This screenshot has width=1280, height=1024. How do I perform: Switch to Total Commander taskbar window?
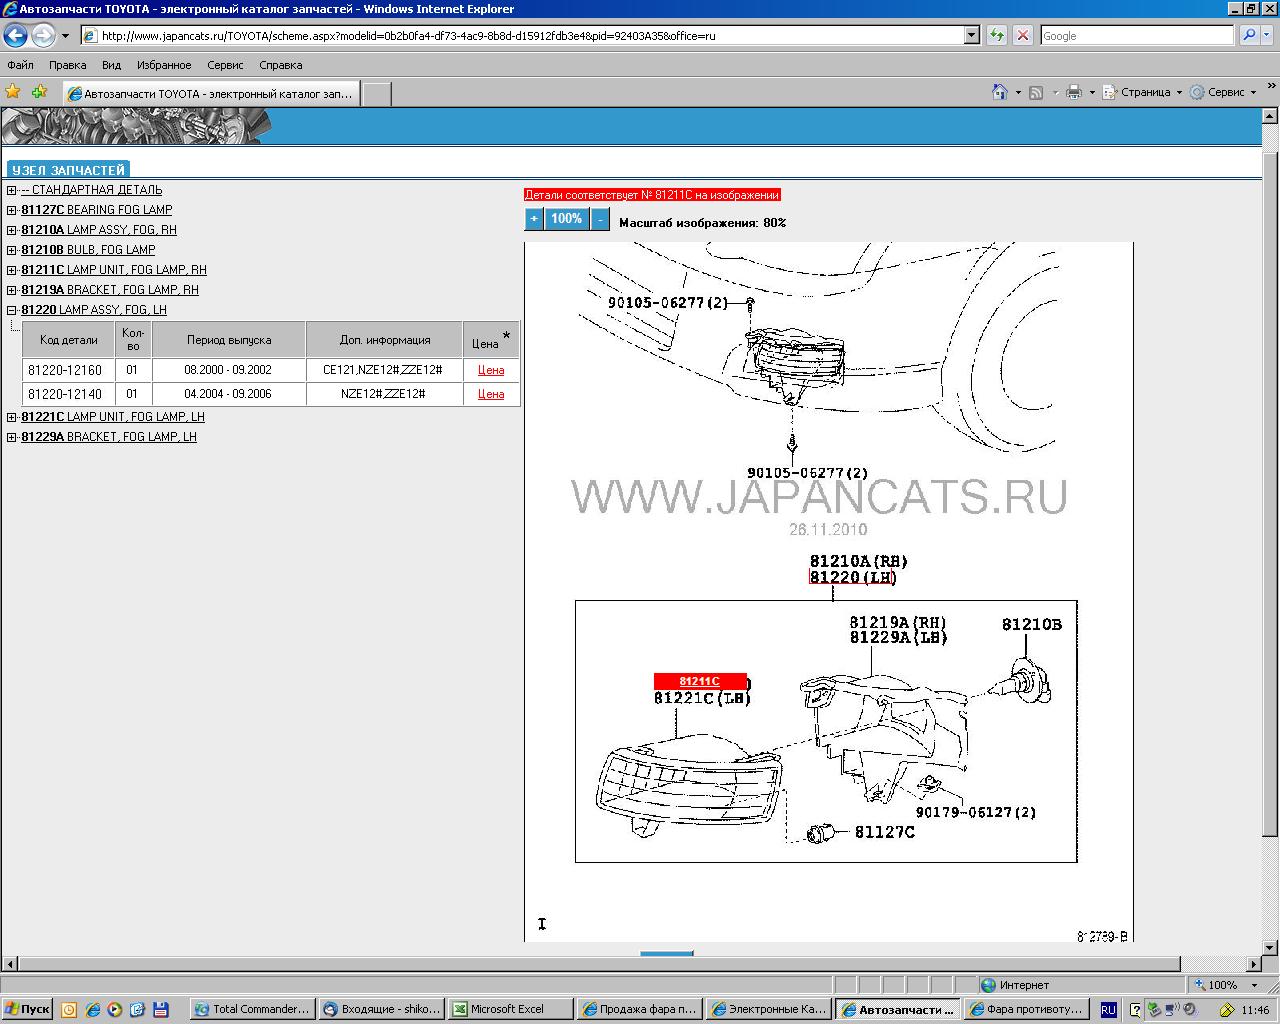click(x=252, y=1009)
